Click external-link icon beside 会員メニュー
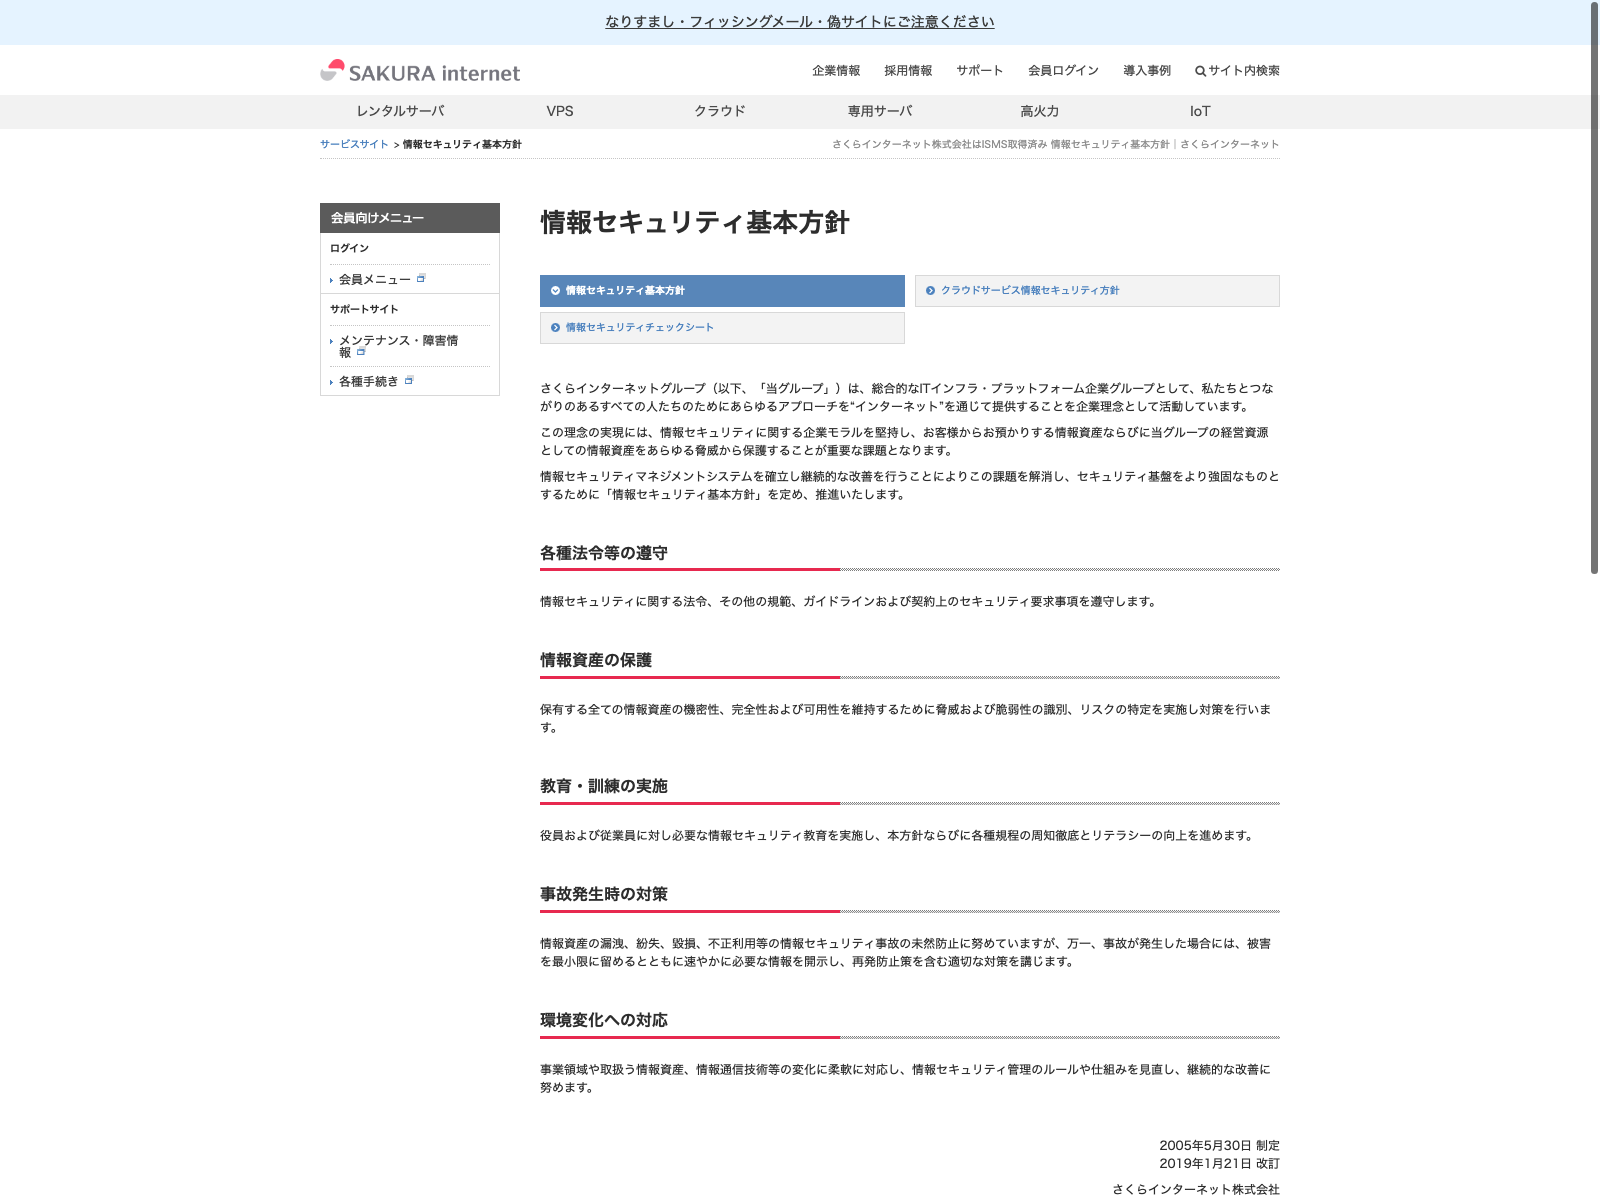 click(x=421, y=279)
